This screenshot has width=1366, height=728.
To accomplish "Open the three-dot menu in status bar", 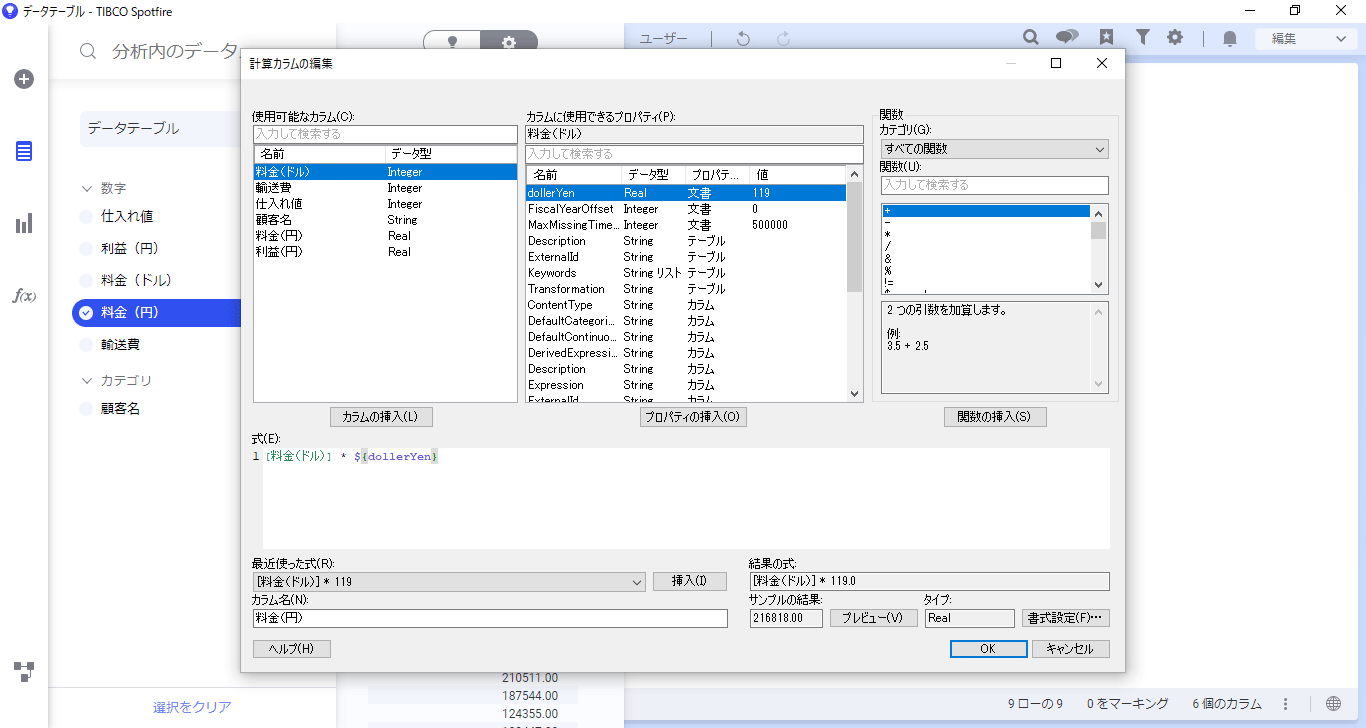I will (1286, 704).
